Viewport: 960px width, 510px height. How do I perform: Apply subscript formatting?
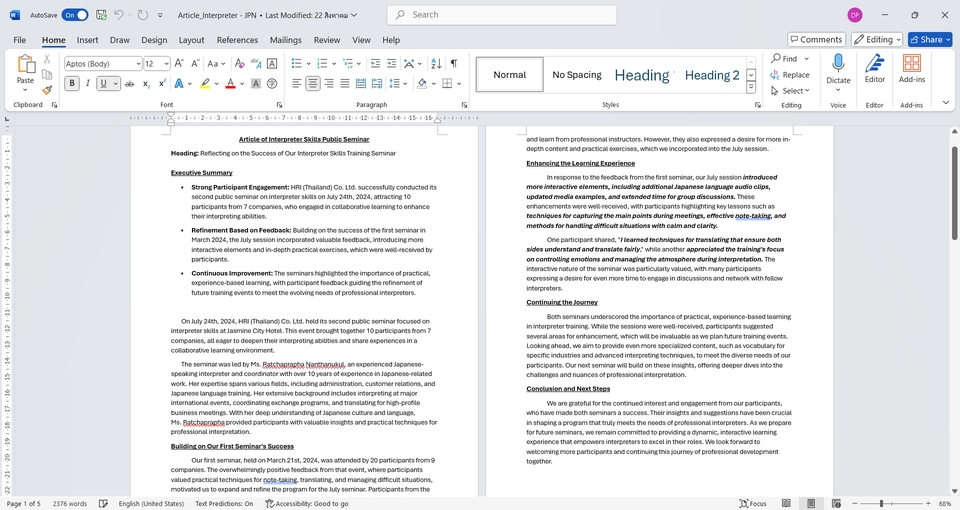coord(146,83)
